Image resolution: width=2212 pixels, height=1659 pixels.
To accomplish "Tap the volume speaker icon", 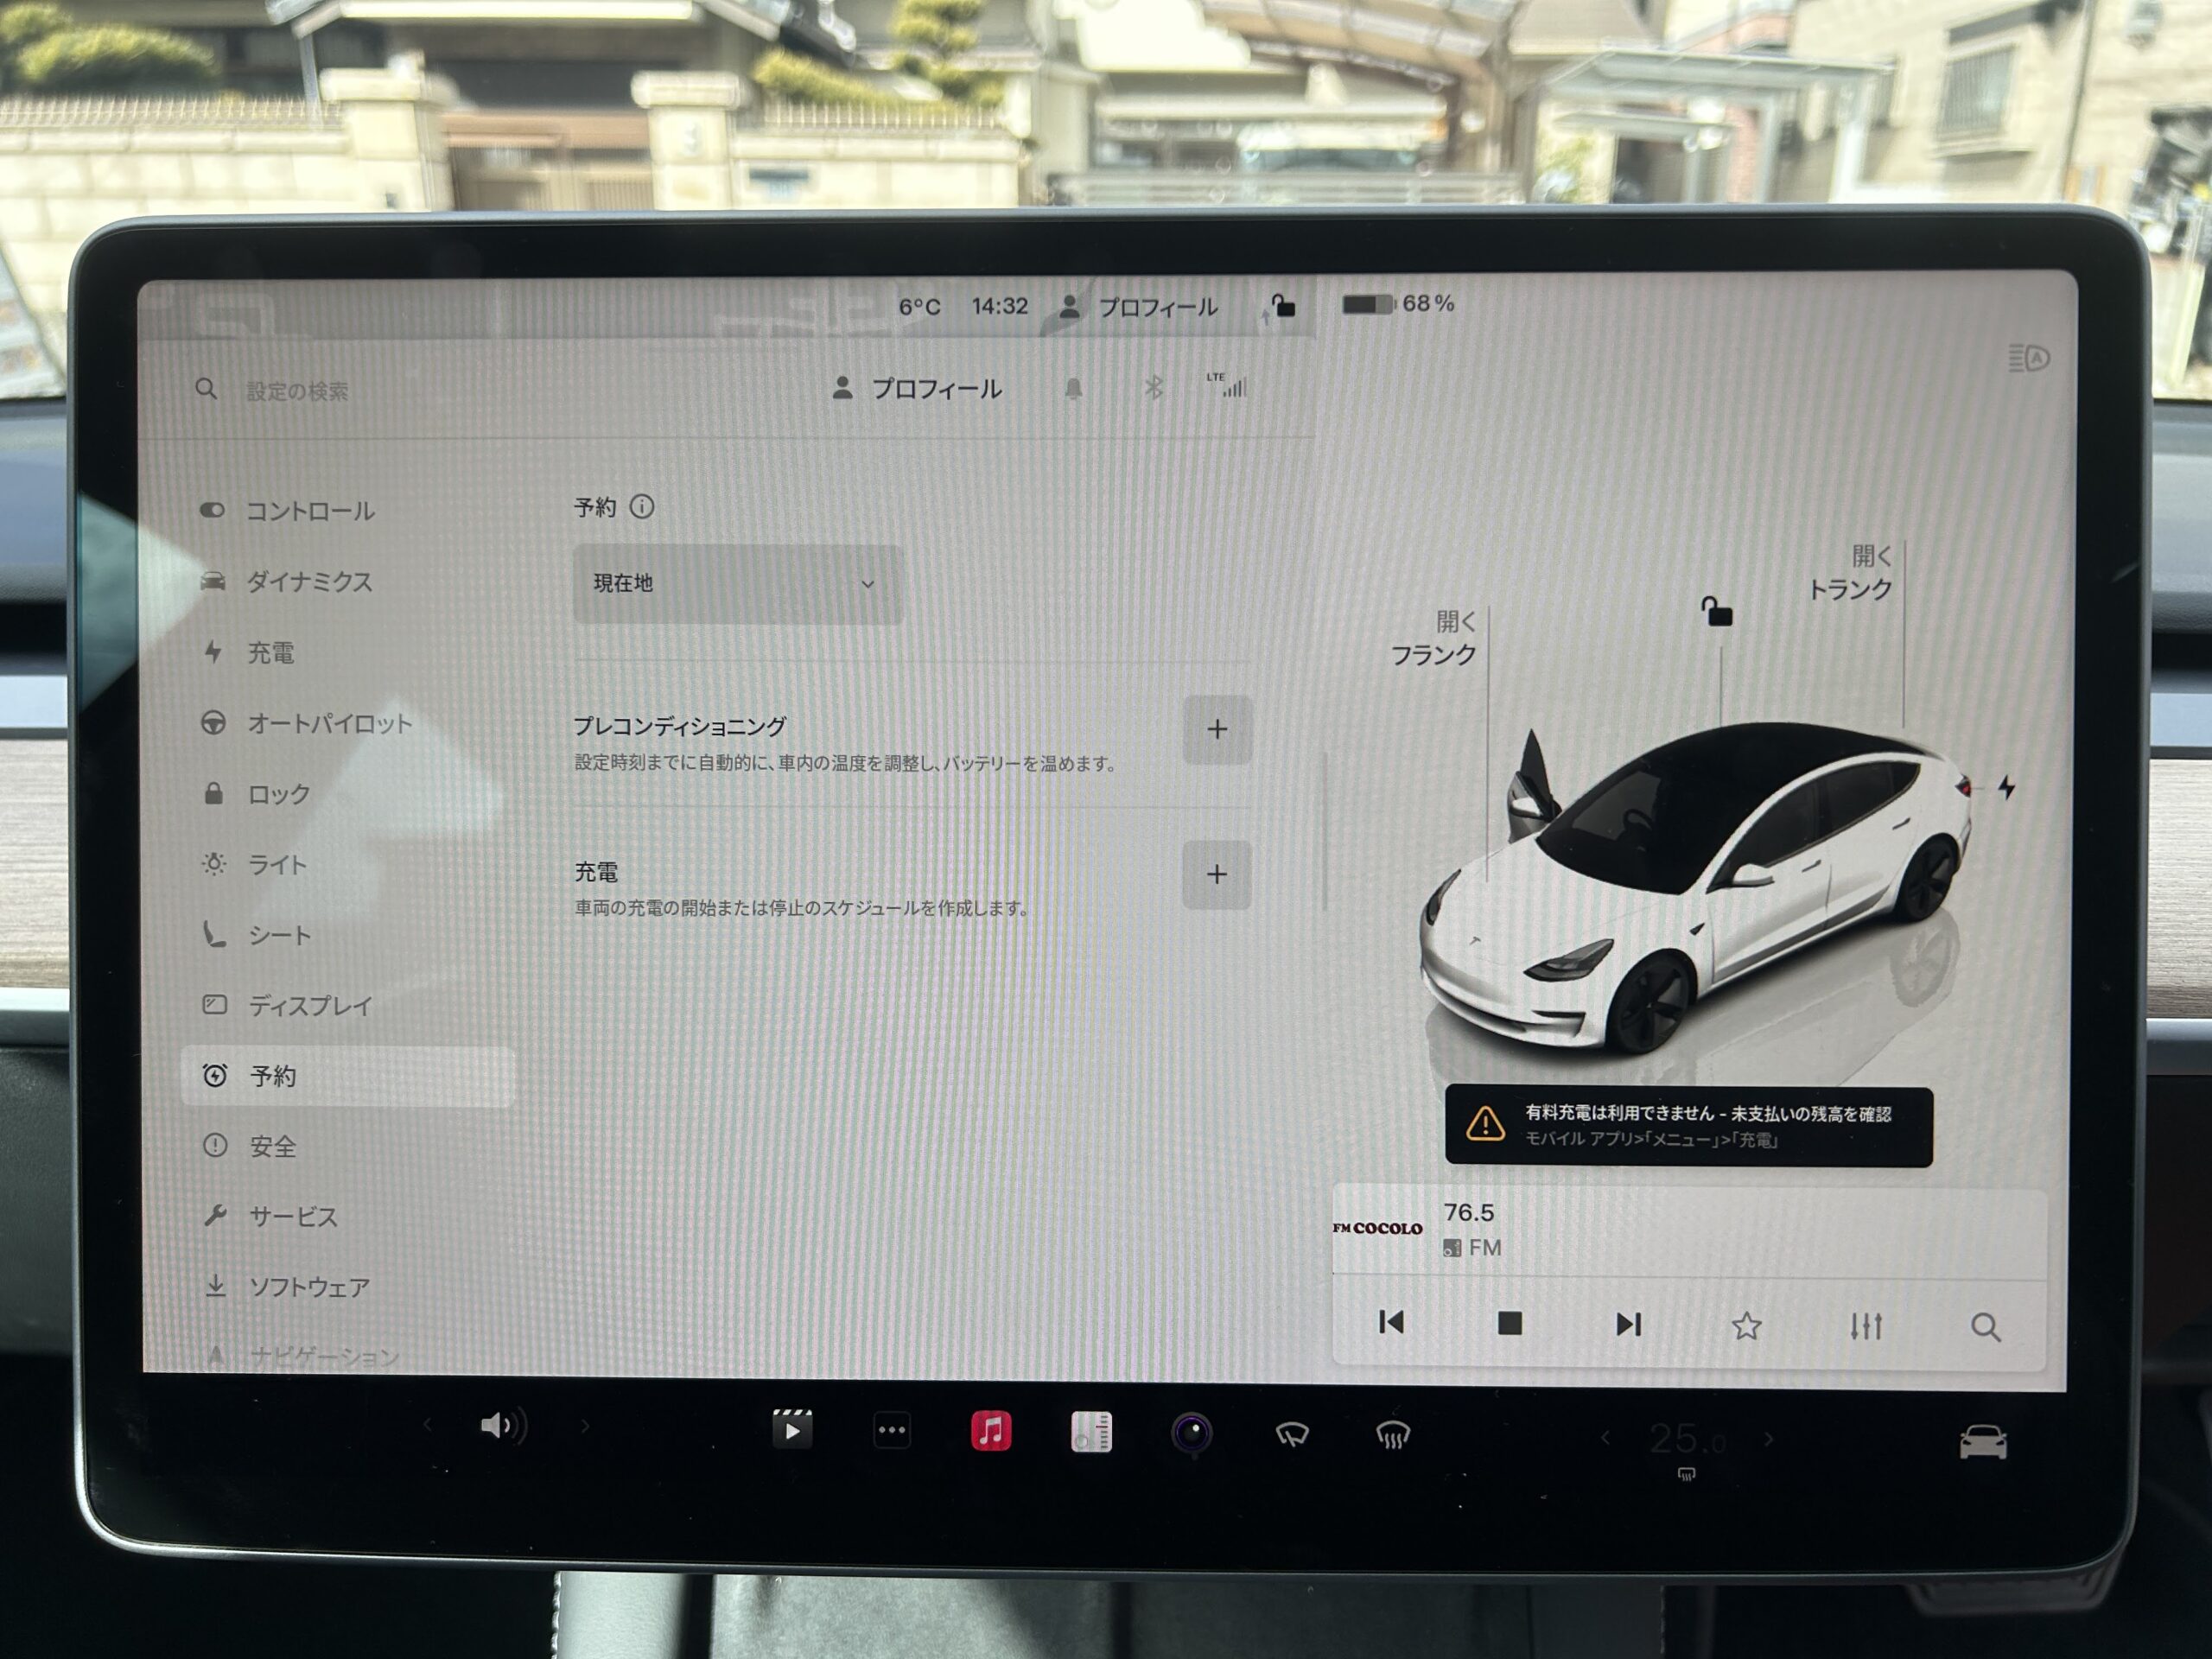I will coord(504,1426).
